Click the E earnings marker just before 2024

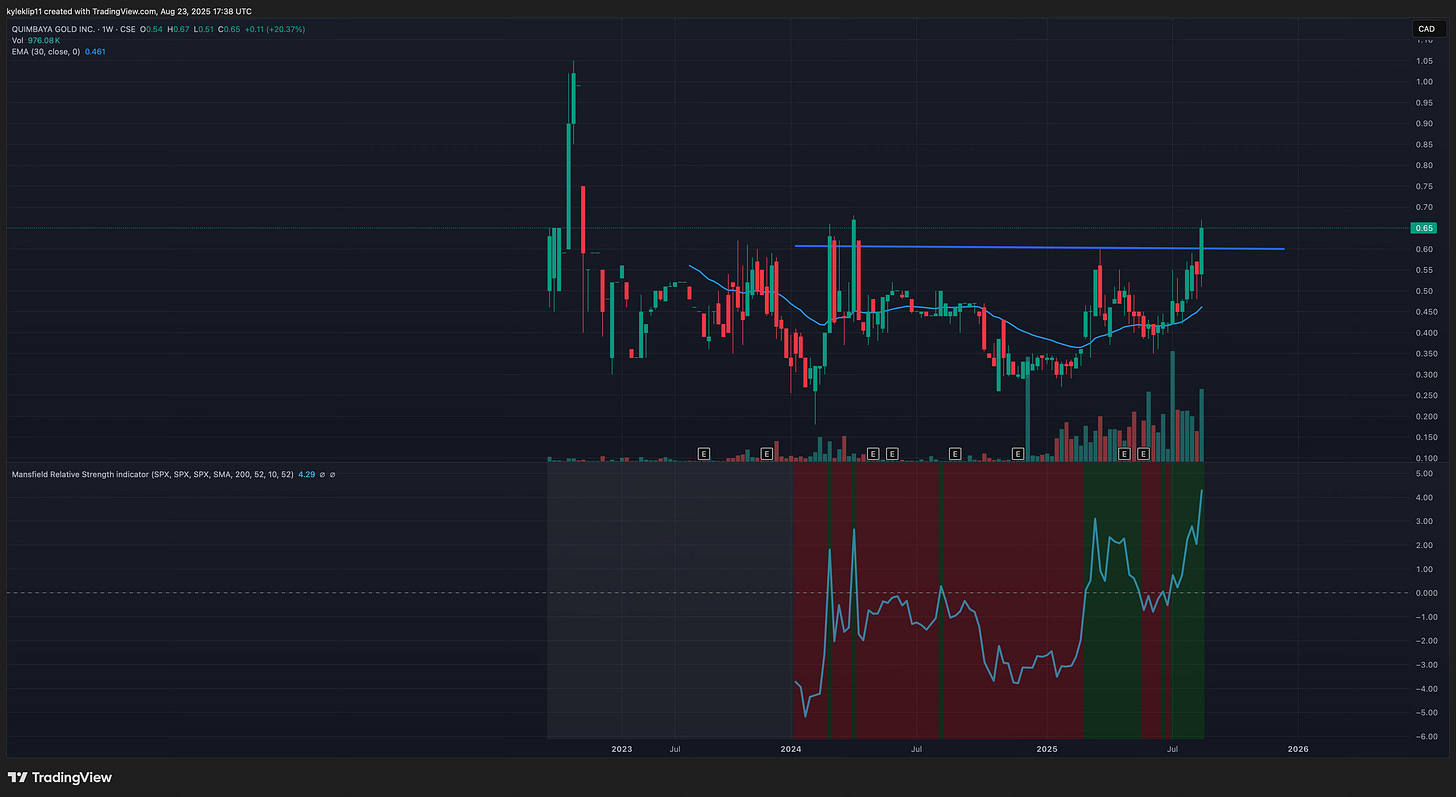[766, 454]
